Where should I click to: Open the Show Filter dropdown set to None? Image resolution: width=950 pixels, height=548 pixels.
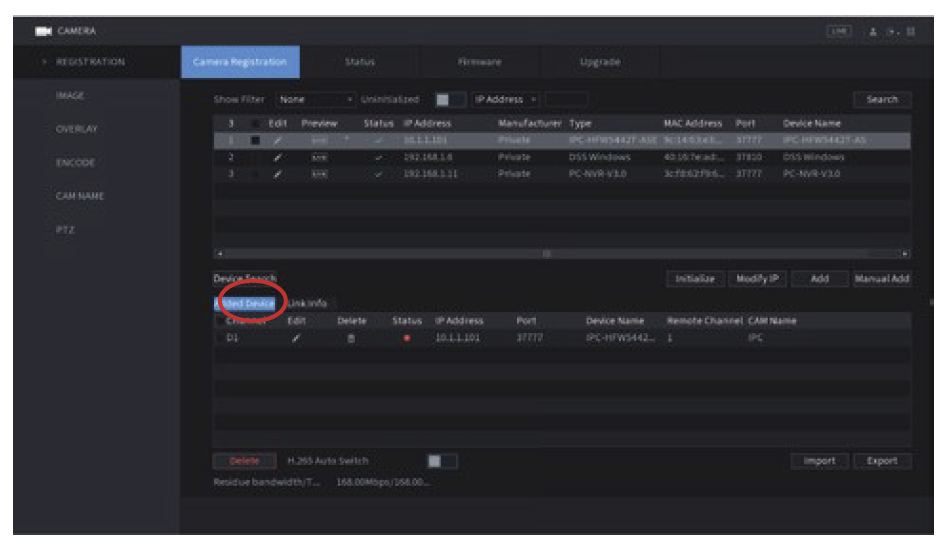coord(316,100)
